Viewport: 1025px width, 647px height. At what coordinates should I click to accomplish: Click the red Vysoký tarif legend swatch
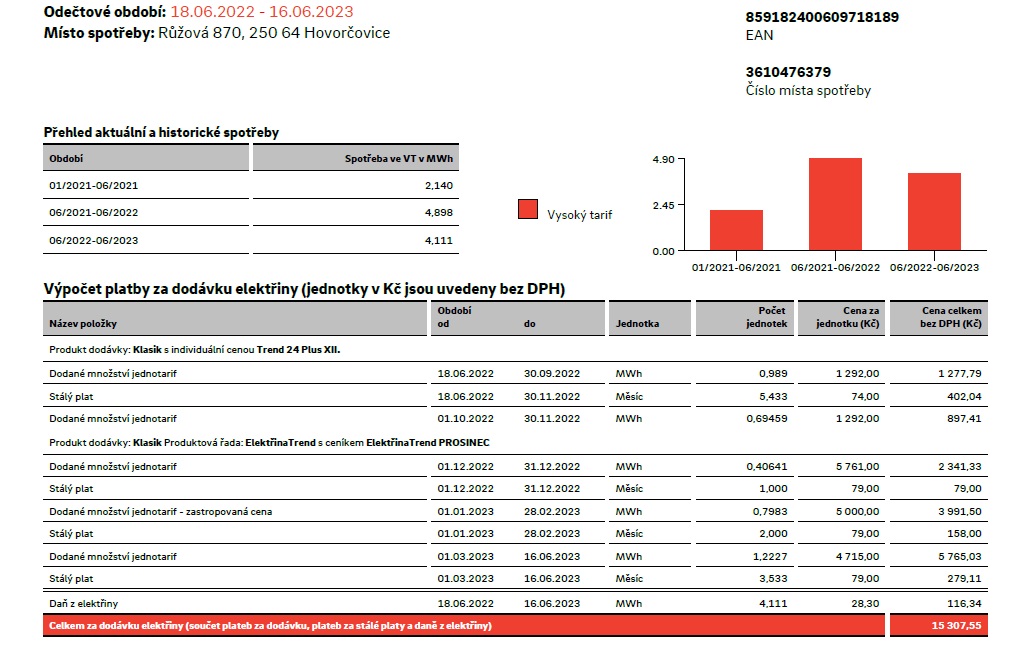[527, 209]
